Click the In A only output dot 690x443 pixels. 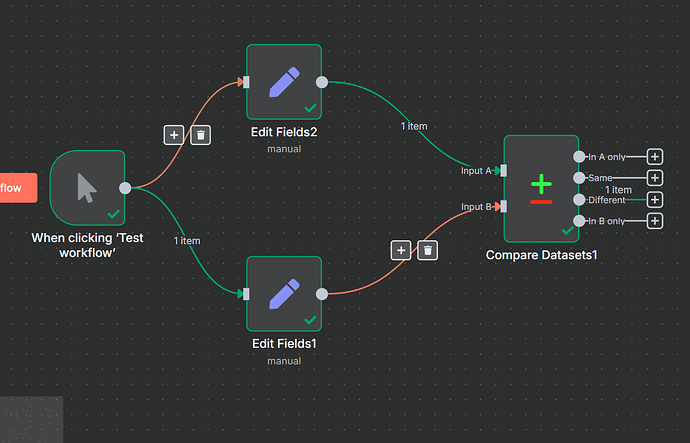pyautogui.click(x=579, y=157)
